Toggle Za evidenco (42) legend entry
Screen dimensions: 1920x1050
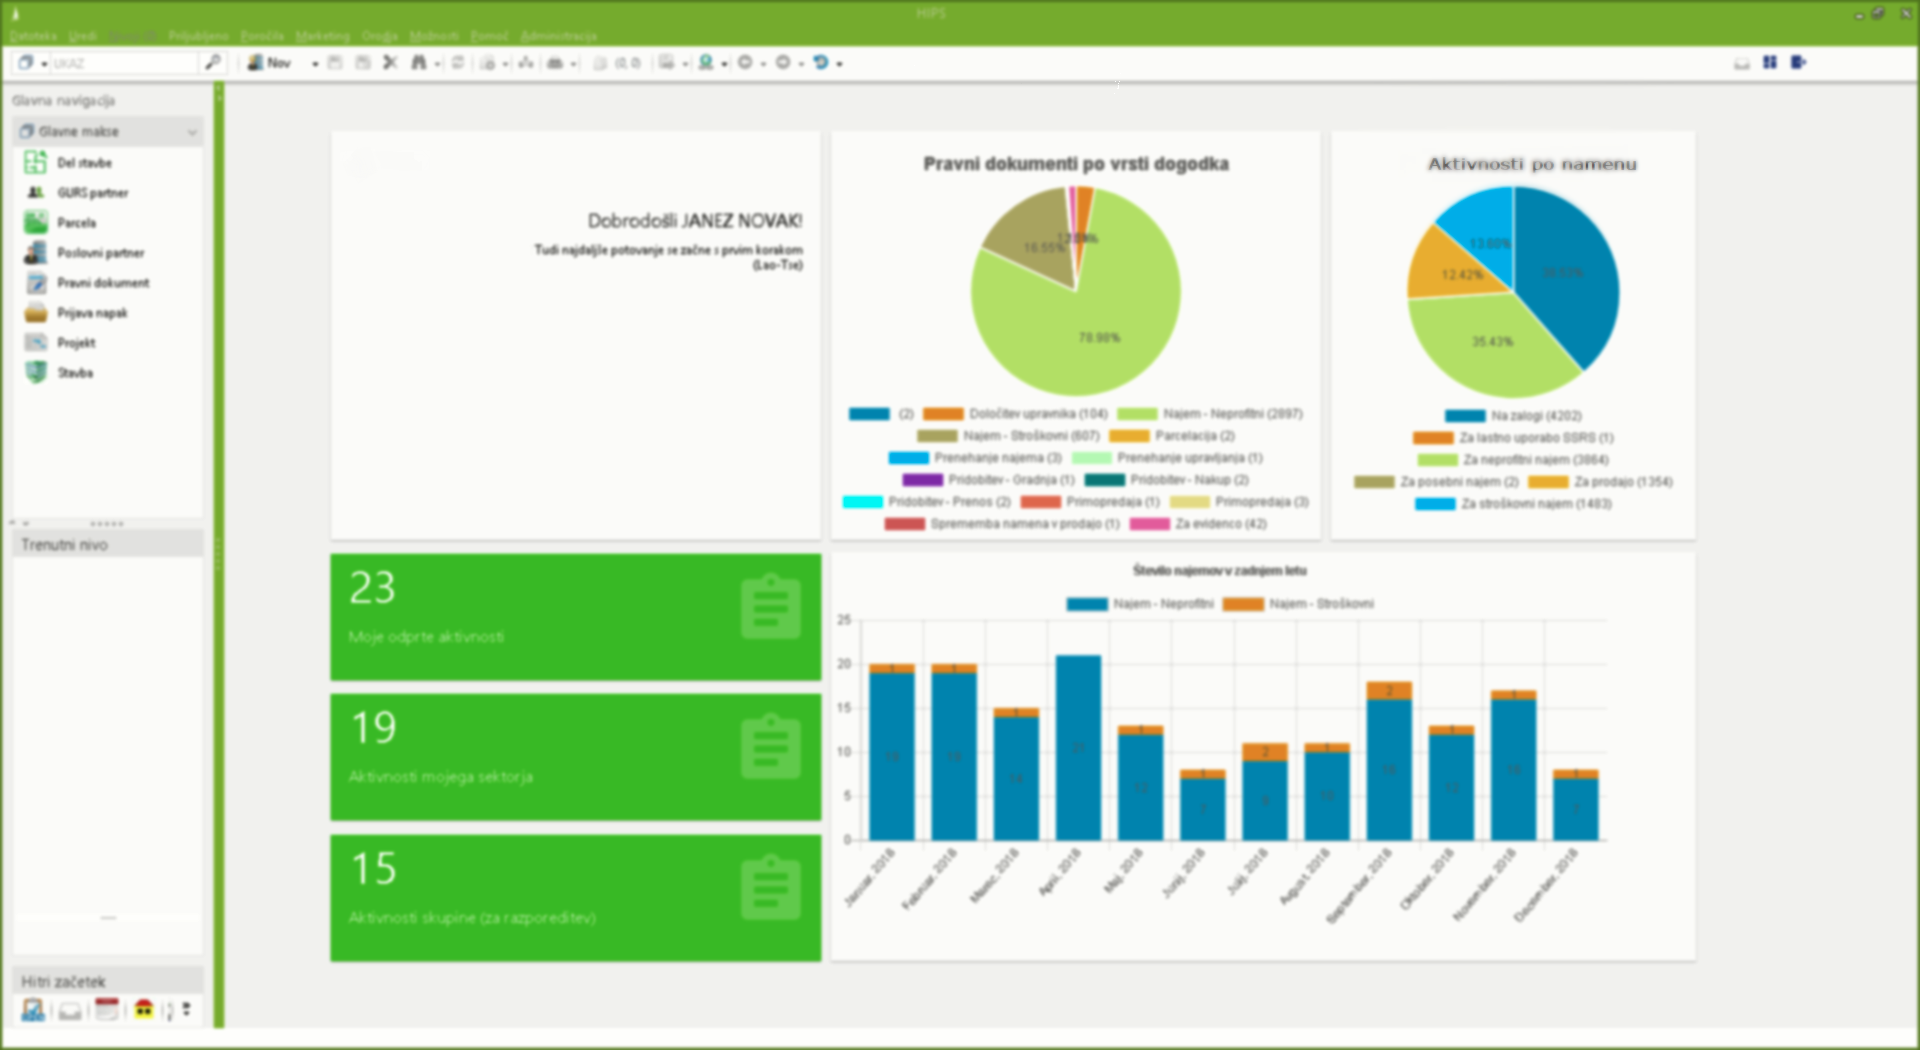point(1198,524)
